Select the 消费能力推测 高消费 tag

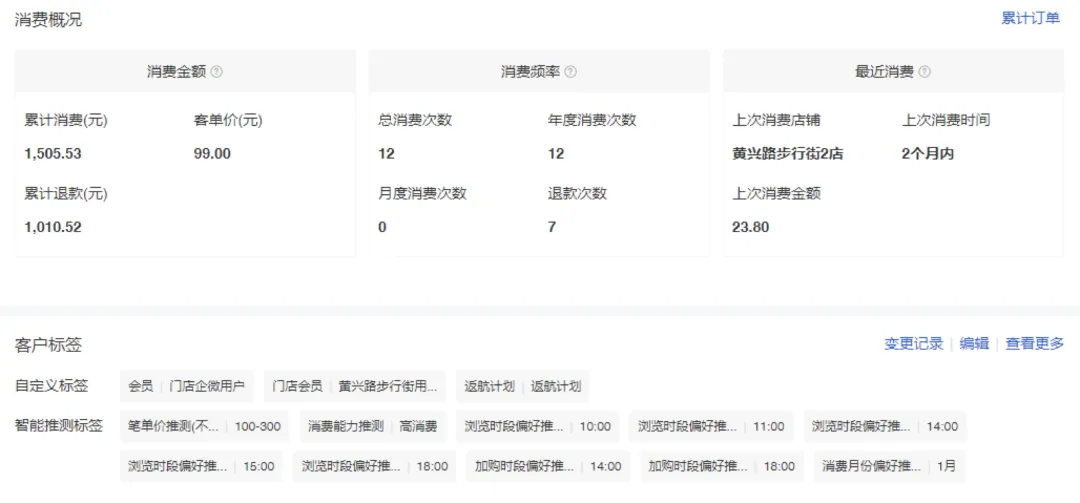click(x=372, y=426)
